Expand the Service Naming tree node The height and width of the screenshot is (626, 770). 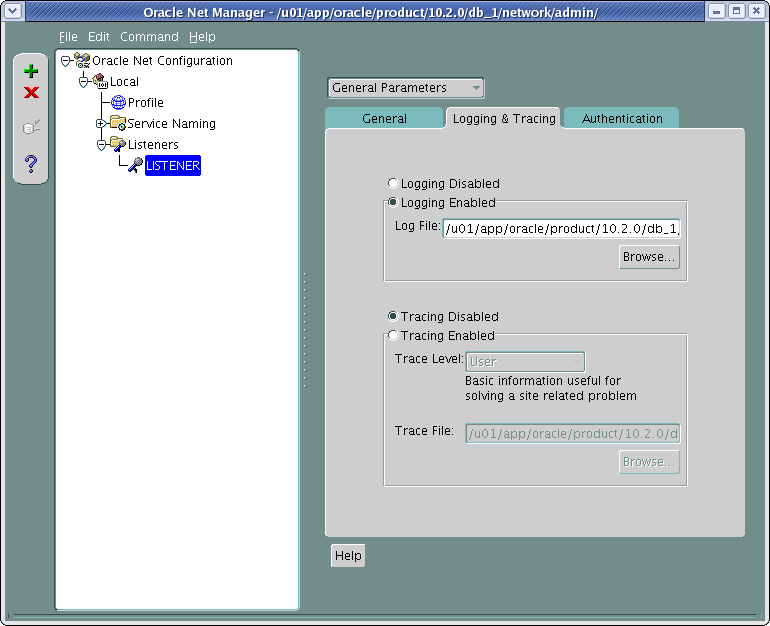[101, 124]
